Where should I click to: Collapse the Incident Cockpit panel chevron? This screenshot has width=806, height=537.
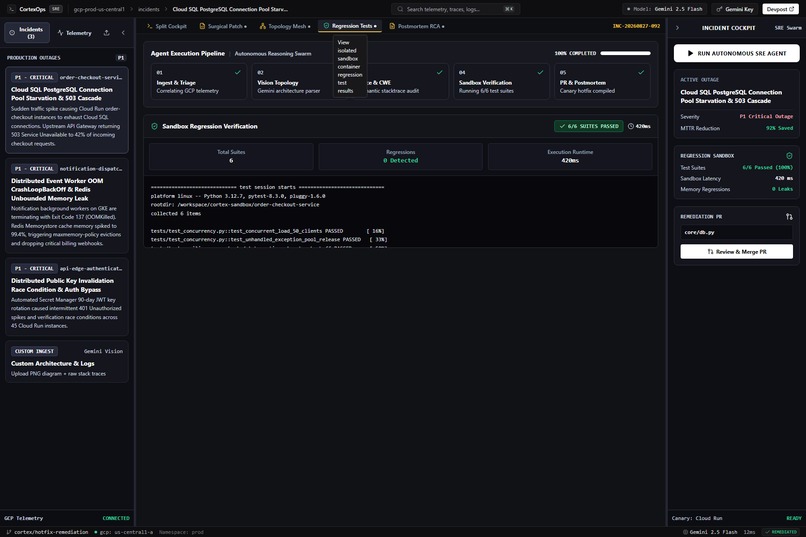pos(677,28)
